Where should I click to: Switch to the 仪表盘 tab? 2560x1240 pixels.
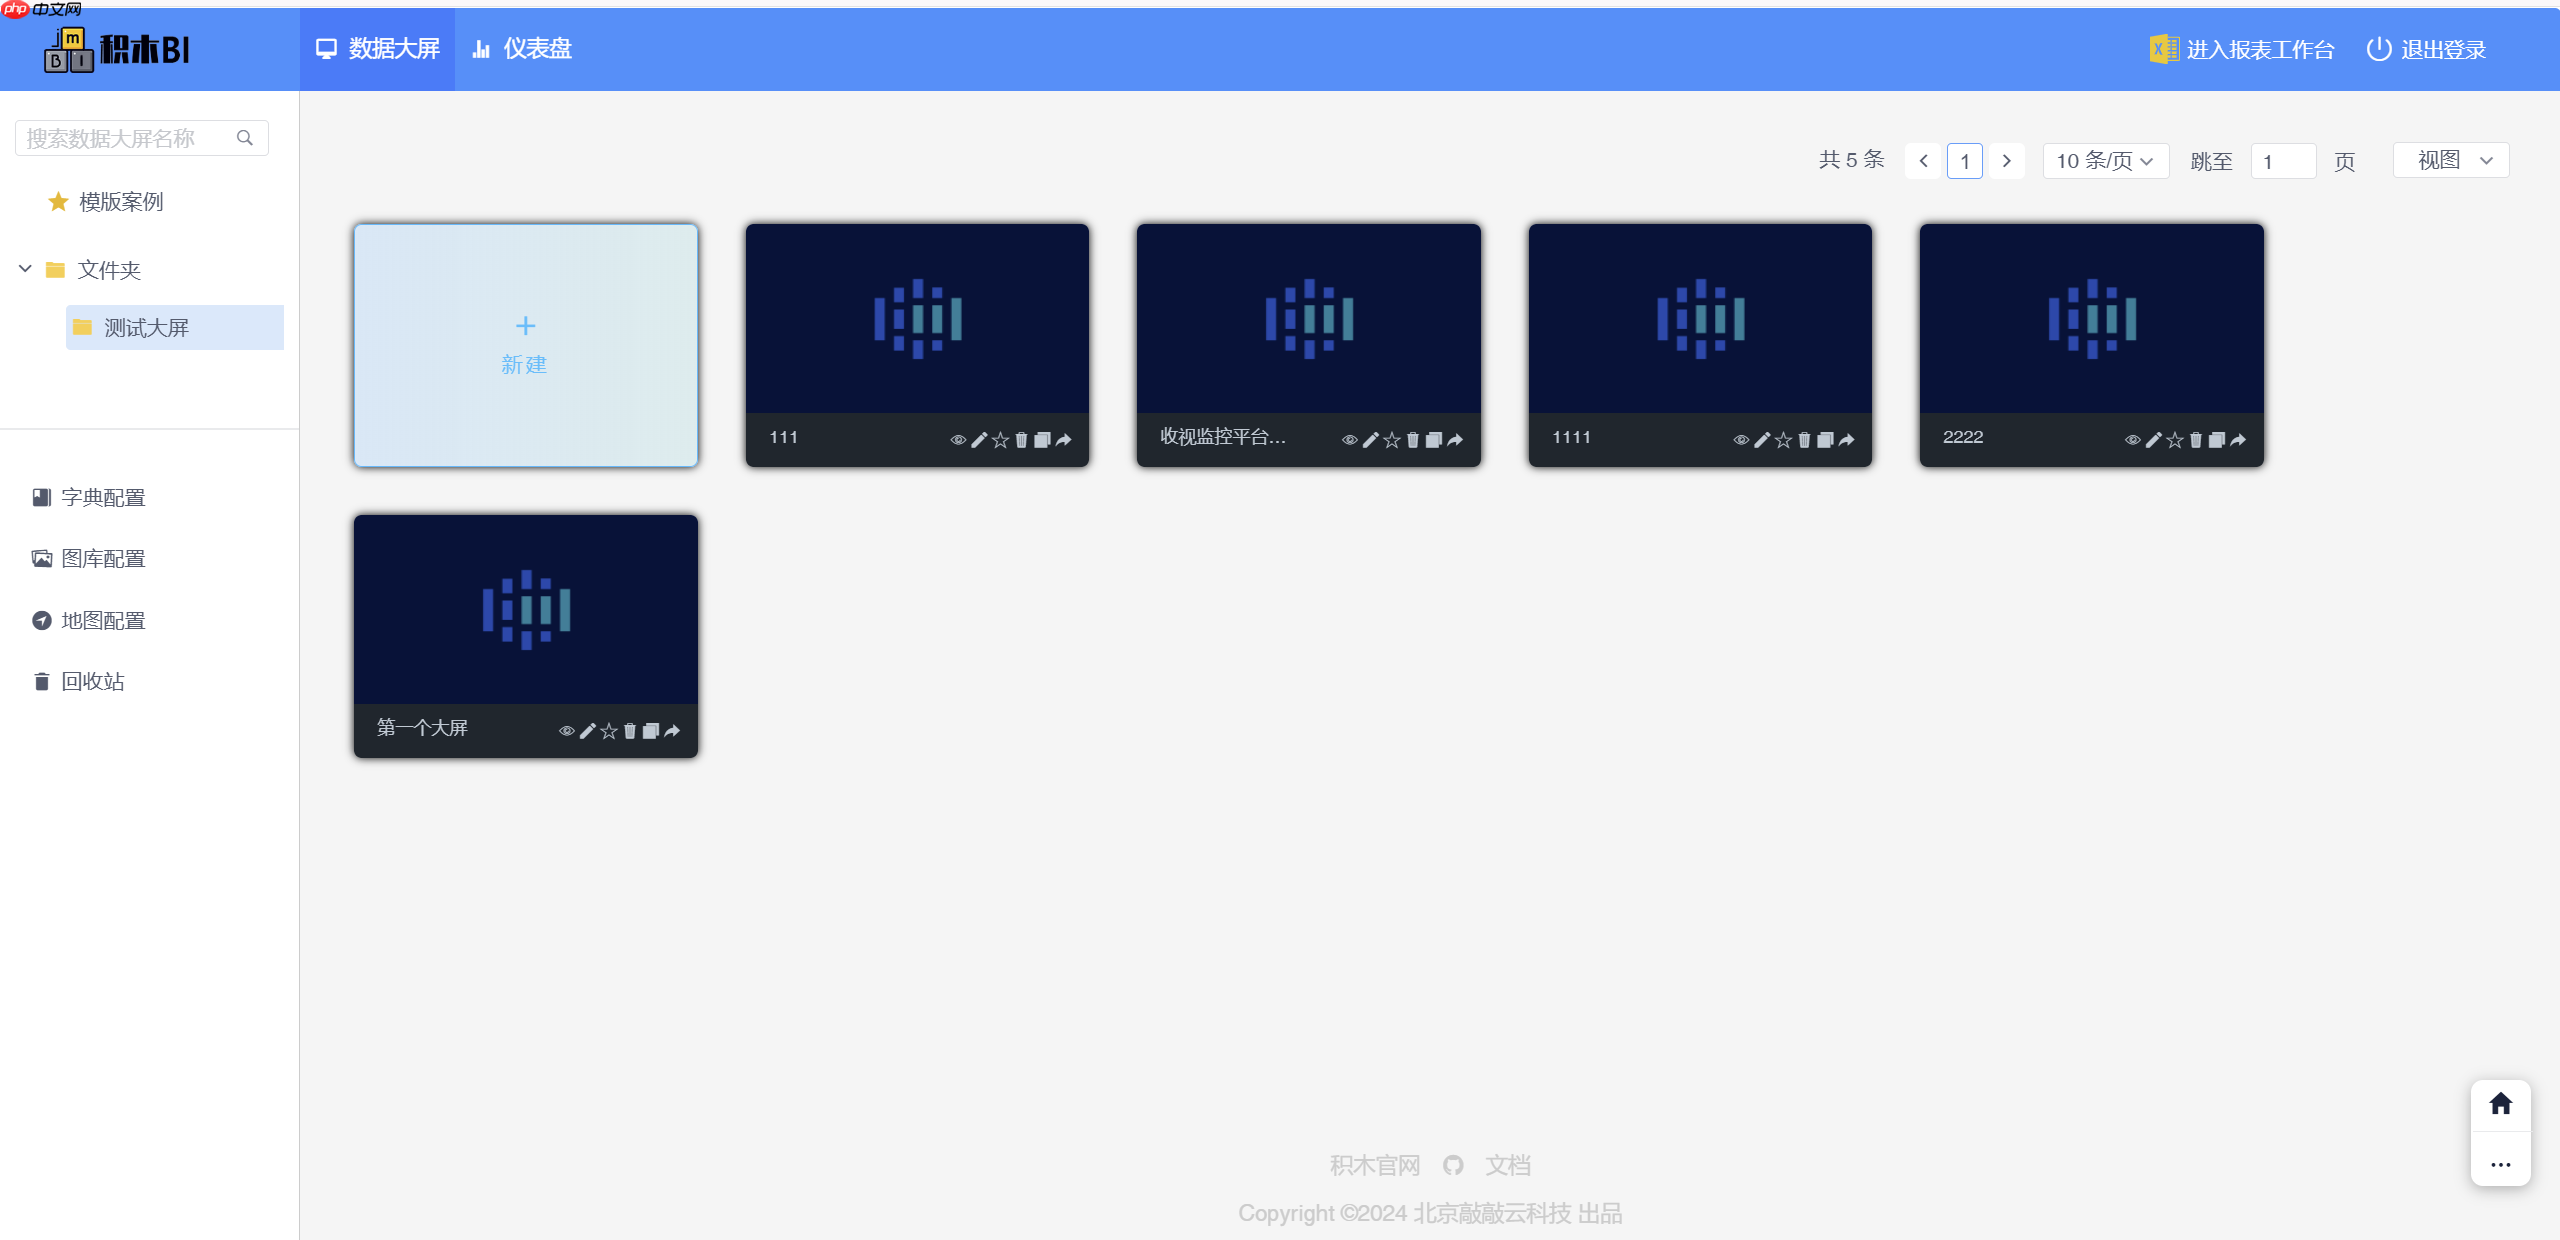(x=521, y=48)
